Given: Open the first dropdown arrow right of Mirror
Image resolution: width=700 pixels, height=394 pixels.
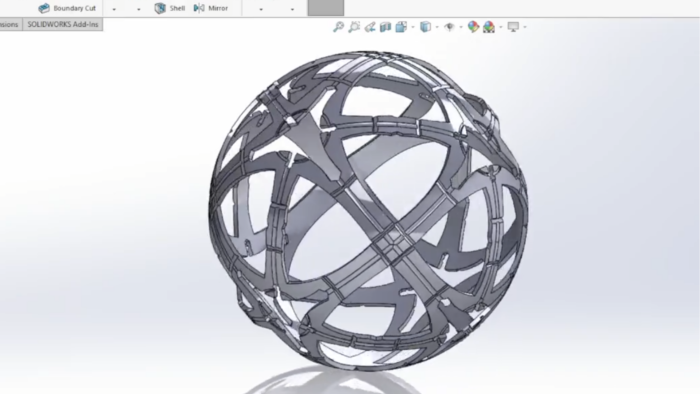Looking at the screenshot, I should click(x=261, y=9).
